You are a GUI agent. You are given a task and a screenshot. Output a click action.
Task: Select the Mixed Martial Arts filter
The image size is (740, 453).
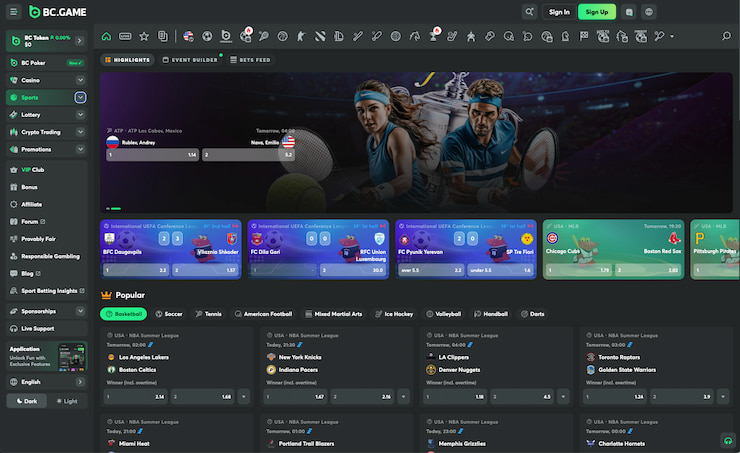tap(334, 314)
